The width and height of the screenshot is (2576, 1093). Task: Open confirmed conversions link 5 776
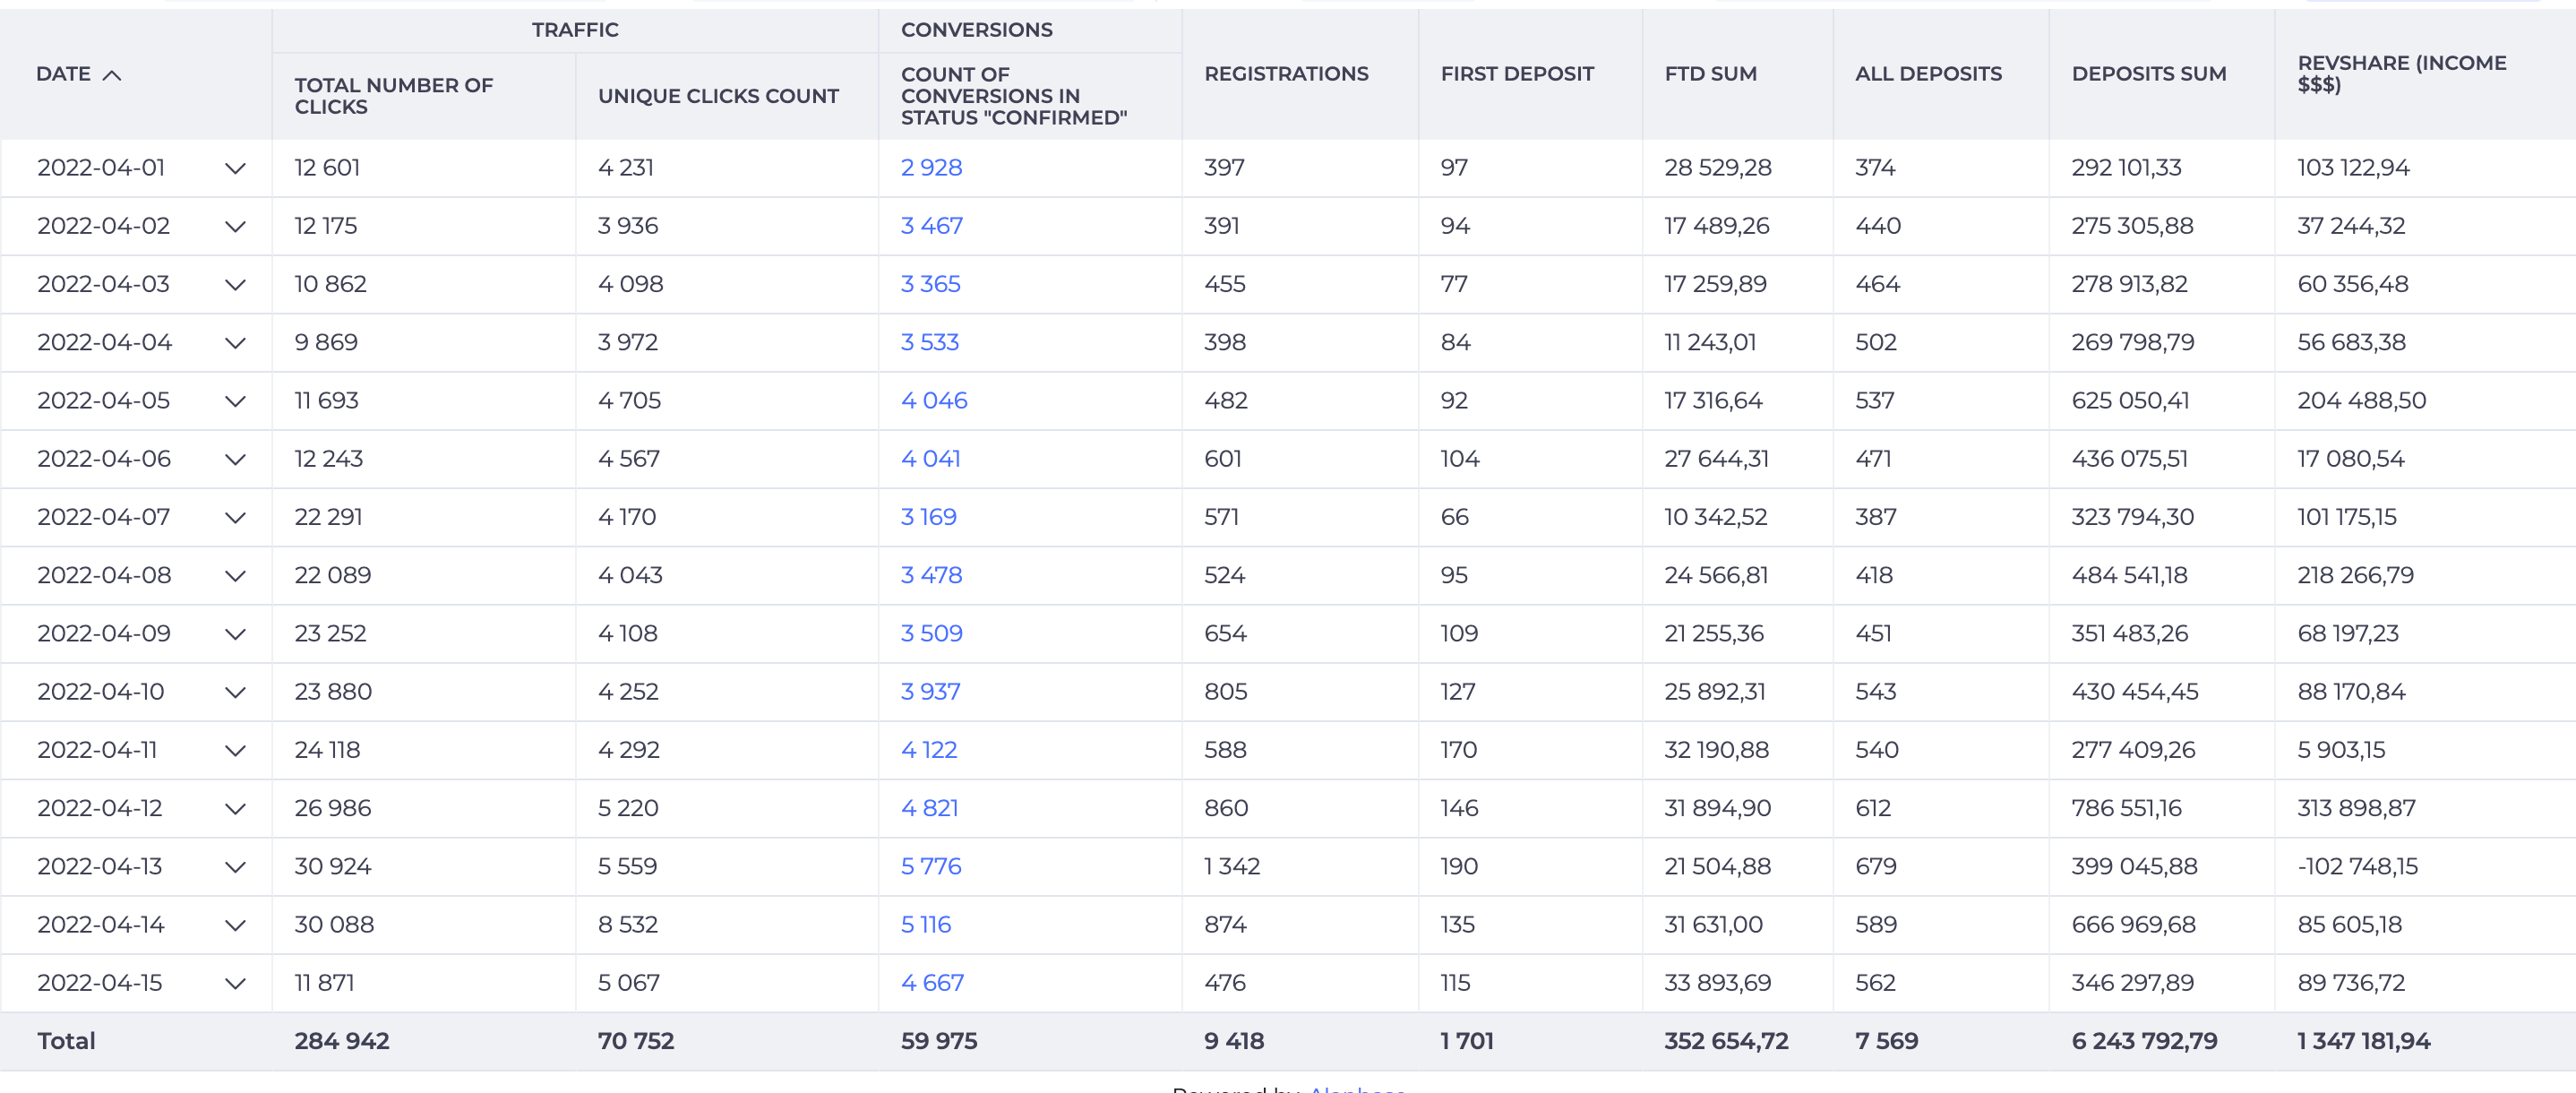click(x=930, y=867)
